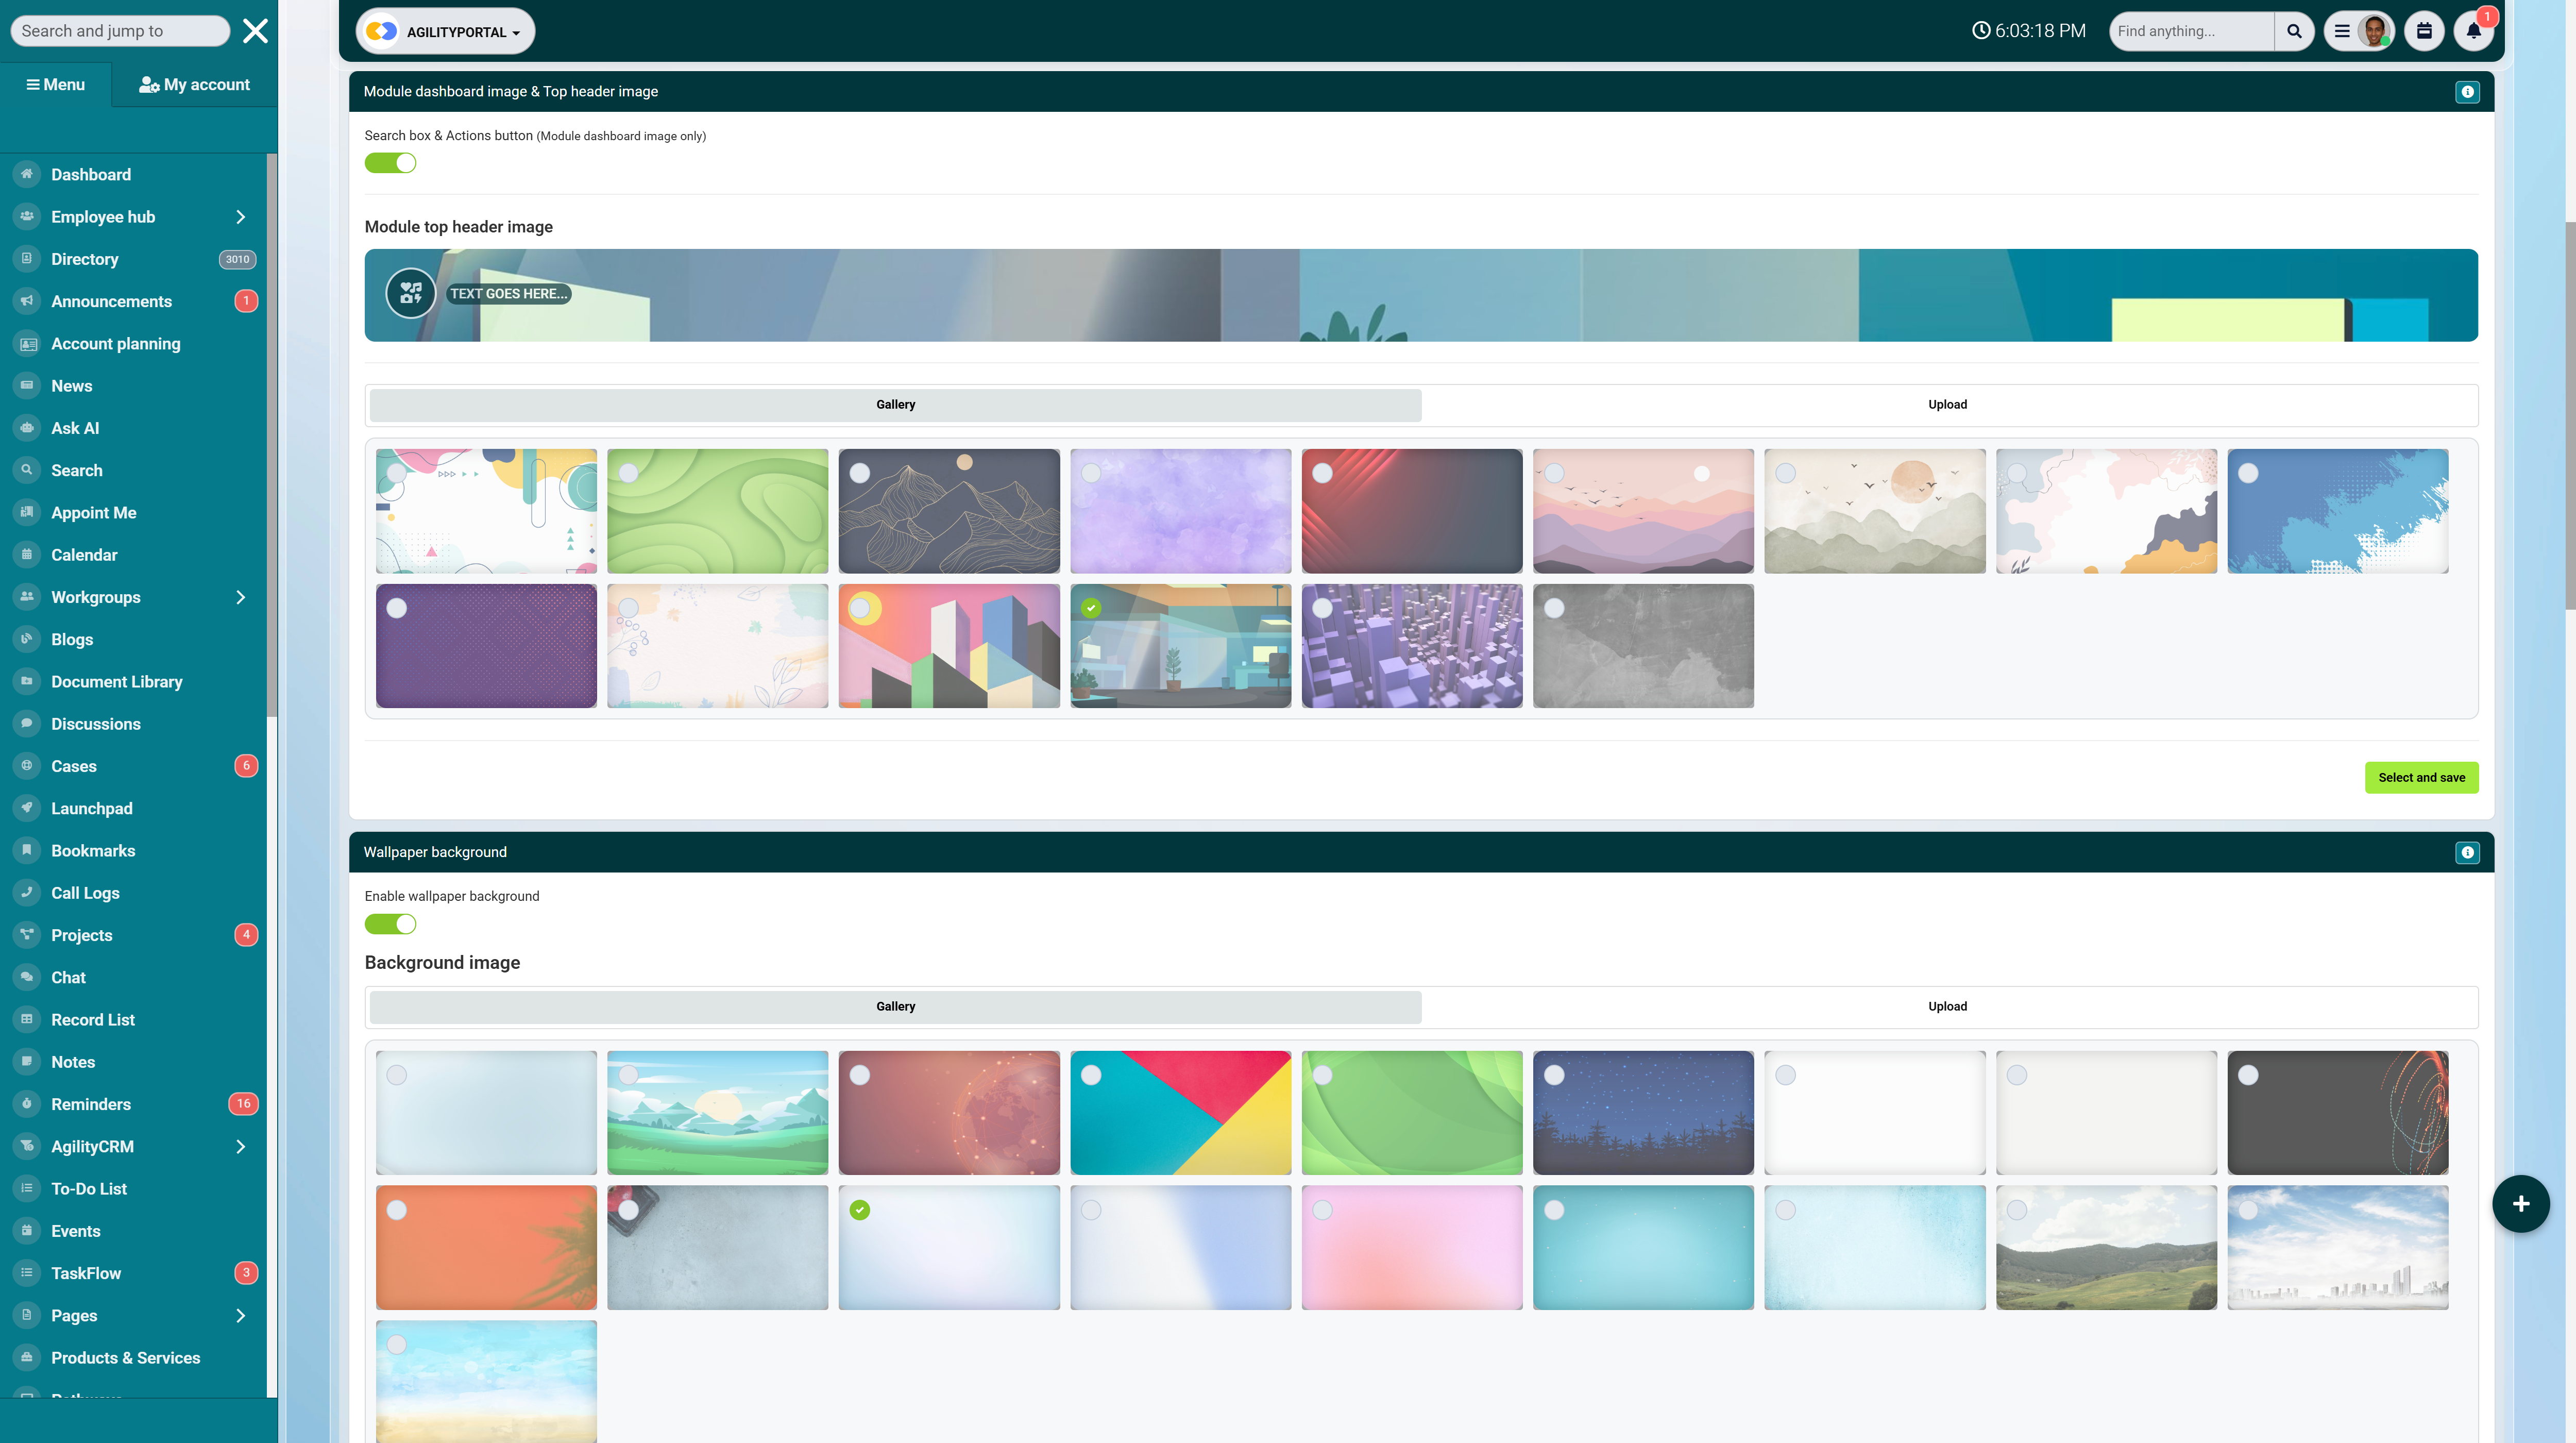Select the green wavy header image radio
This screenshot has width=2576, height=1443.
pyautogui.click(x=628, y=473)
